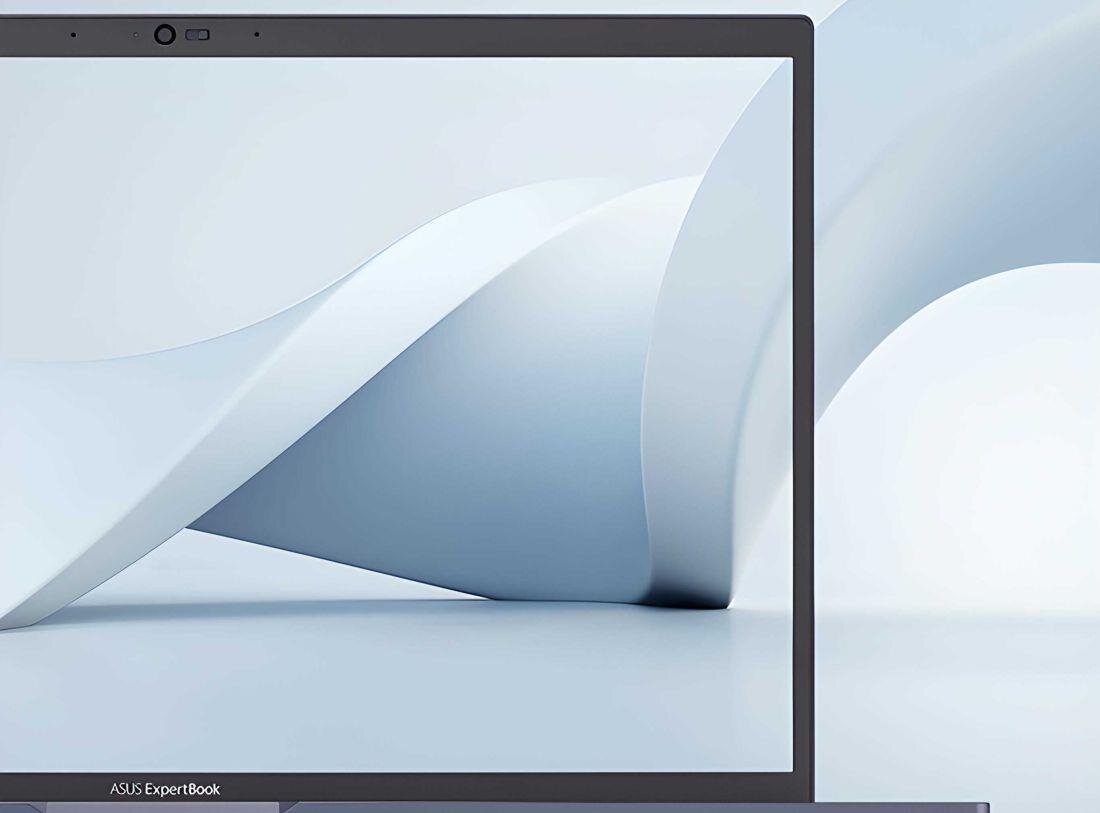Image resolution: width=1100 pixels, height=813 pixels.
Task: Click the webcam lens on top bezel
Action: click(x=165, y=35)
